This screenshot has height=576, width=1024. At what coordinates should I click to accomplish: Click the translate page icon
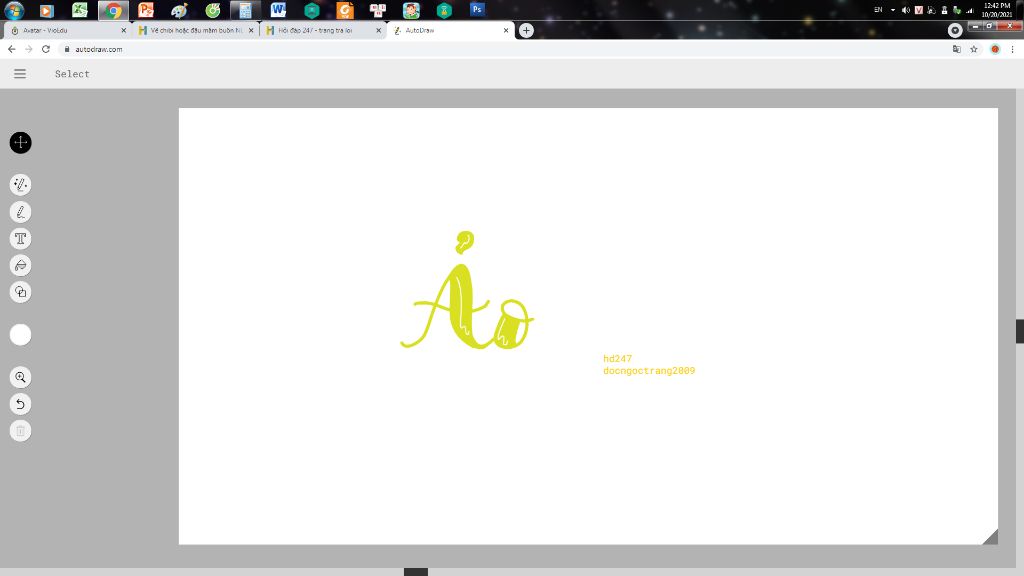(957, 49)
